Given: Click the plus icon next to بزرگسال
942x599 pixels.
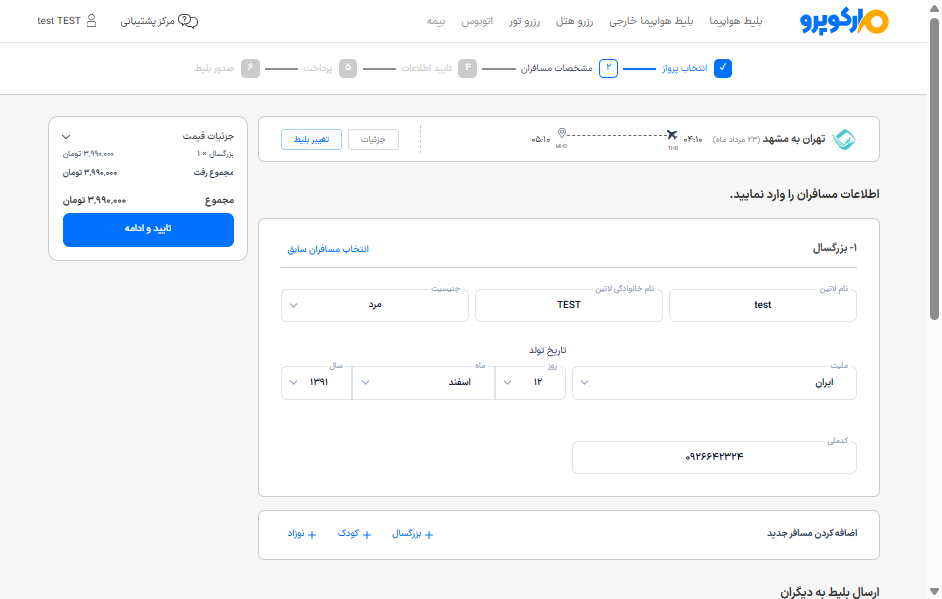Looking at the screenshot, I should coord(429,534).
